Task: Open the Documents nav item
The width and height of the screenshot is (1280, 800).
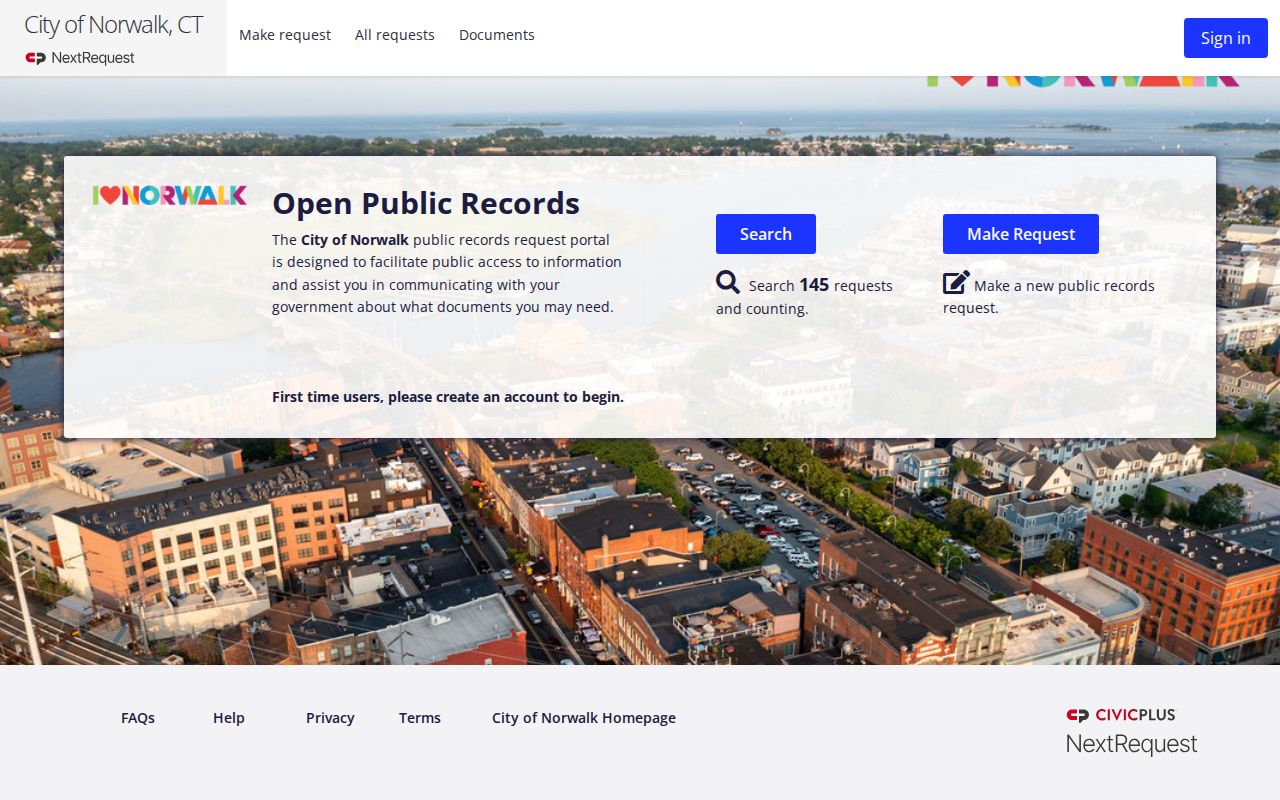Action: click(497, 35)
